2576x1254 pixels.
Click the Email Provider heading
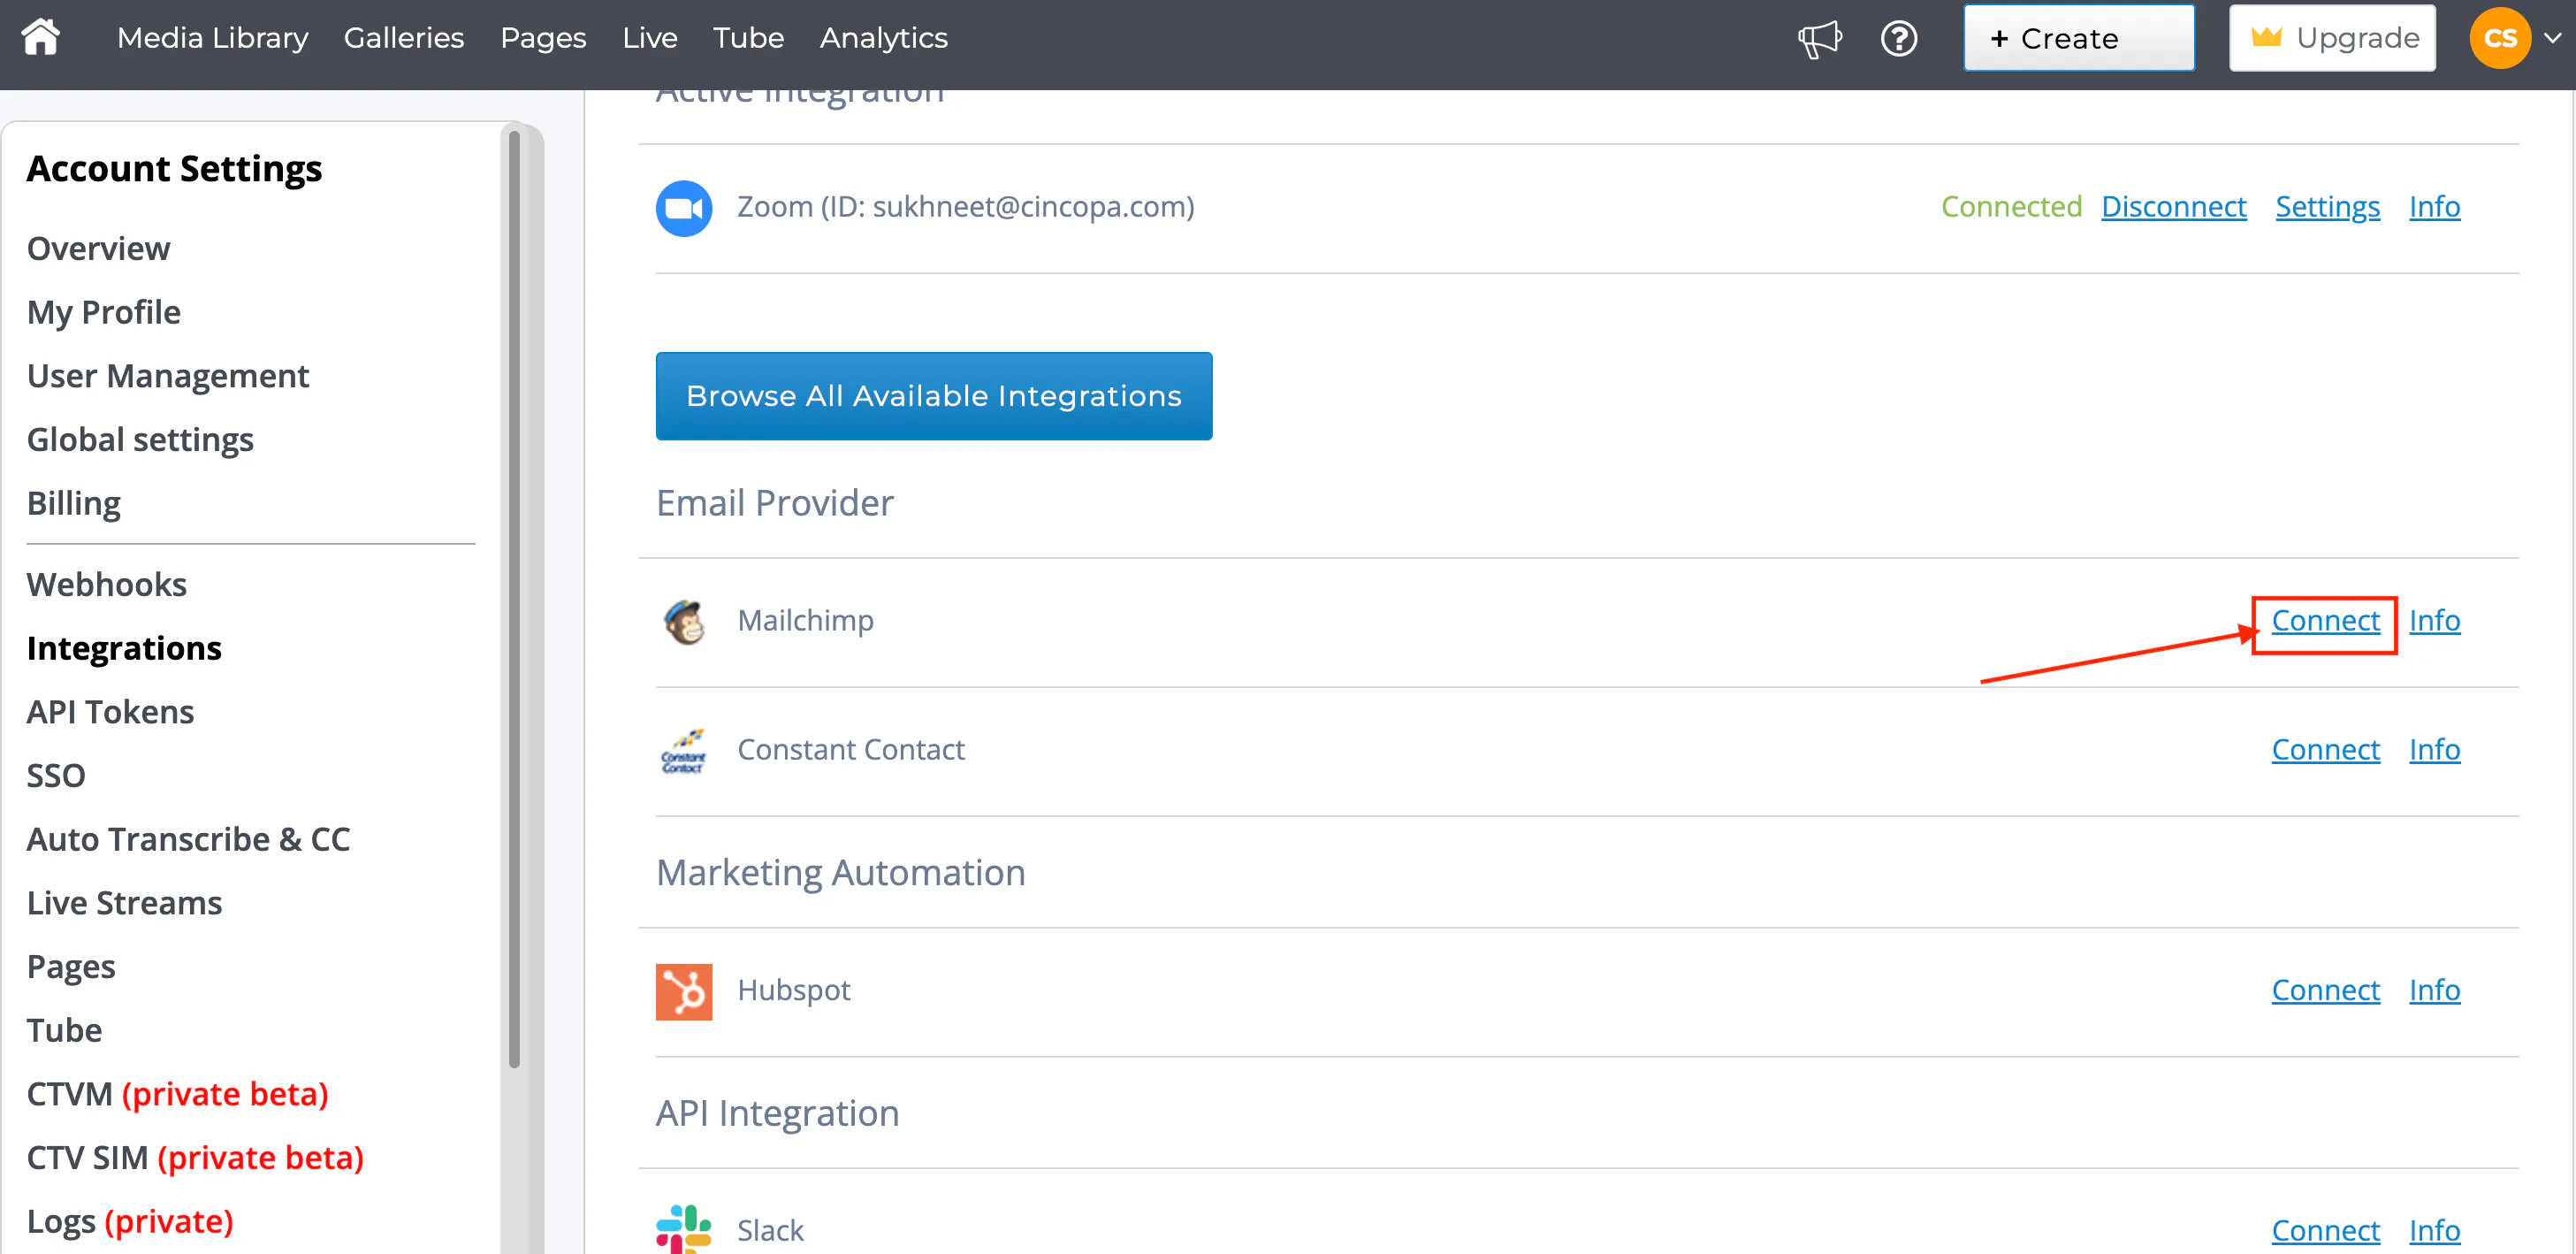point(774,503)
